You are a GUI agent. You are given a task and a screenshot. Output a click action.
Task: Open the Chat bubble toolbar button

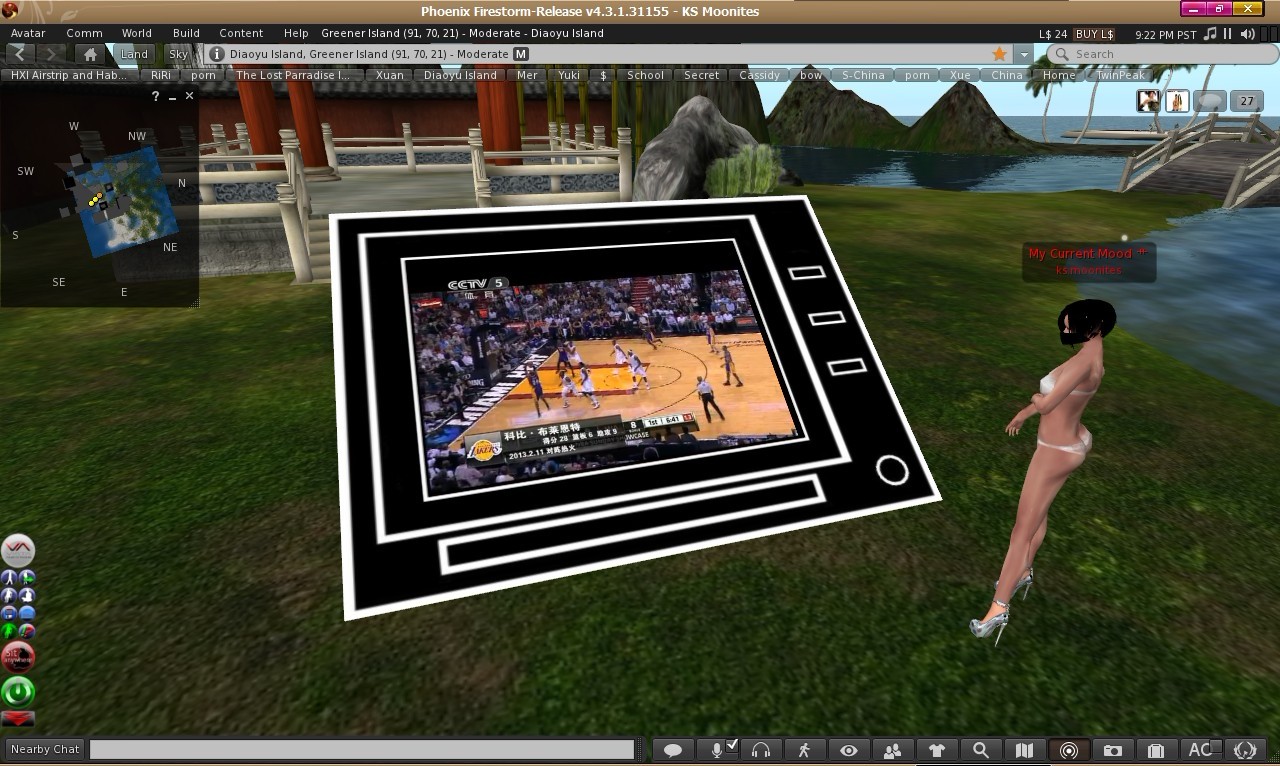[x=673, y=750]
